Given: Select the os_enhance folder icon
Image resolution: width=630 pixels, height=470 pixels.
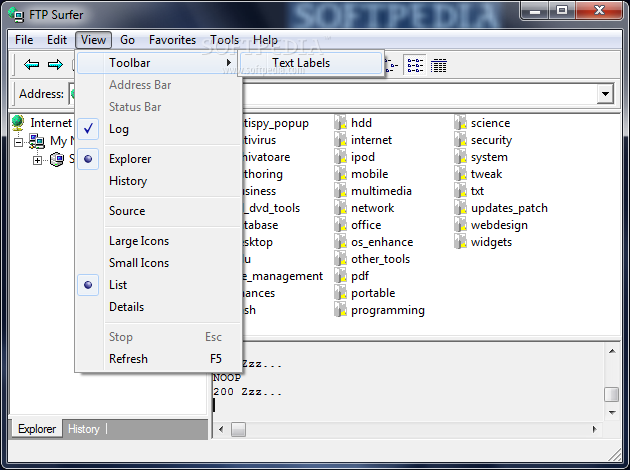Looking at the screenshot, I should pyautogui.click(x=340, y=242).
